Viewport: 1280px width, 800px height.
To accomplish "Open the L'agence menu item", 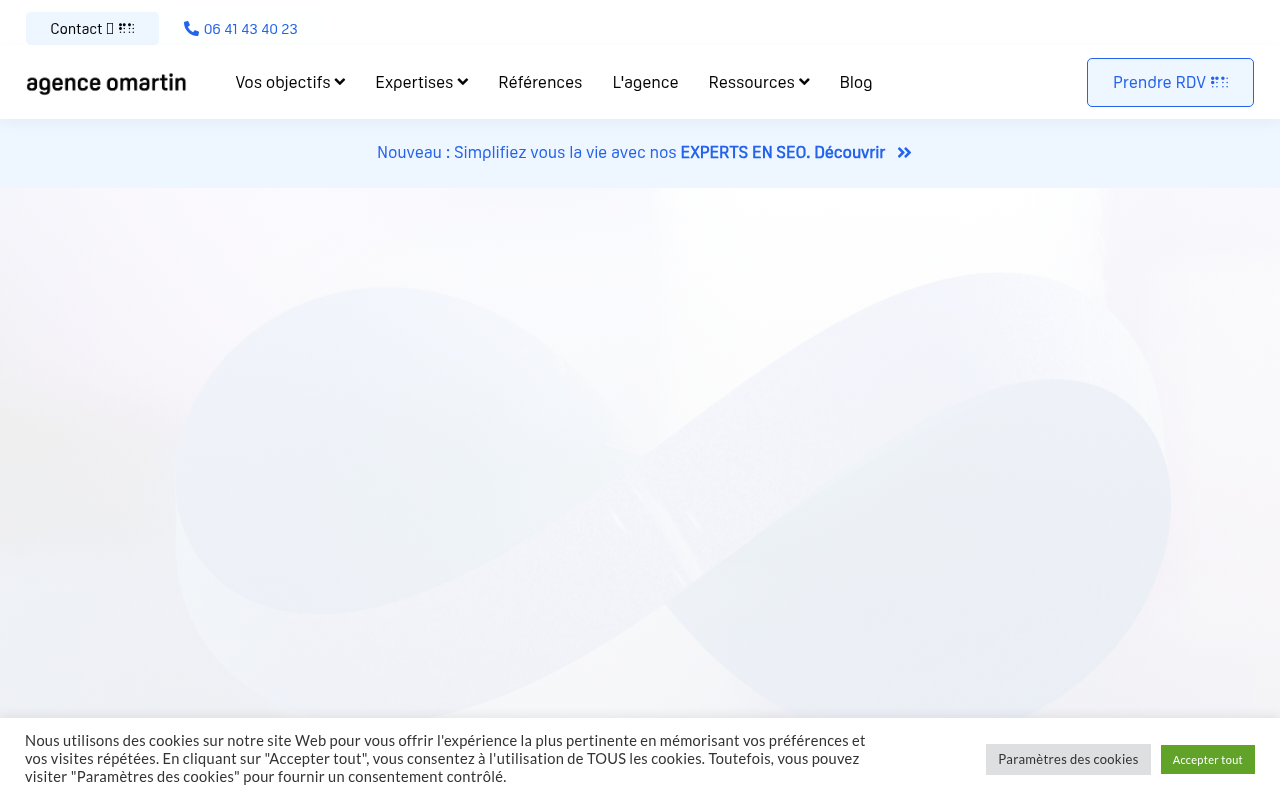I will (x=645, y=82).
